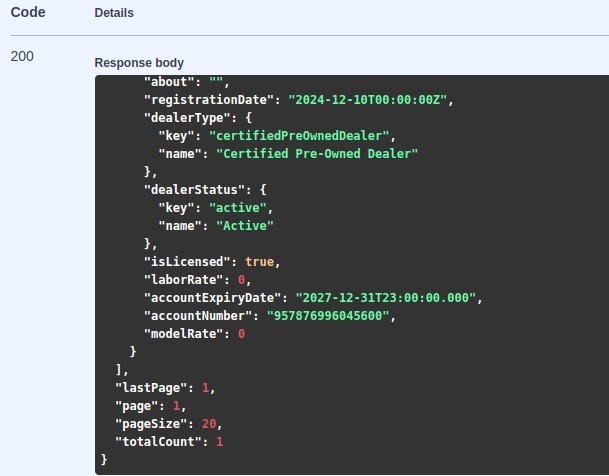
Task: Select the true boolean value
Action: point(259,262)
